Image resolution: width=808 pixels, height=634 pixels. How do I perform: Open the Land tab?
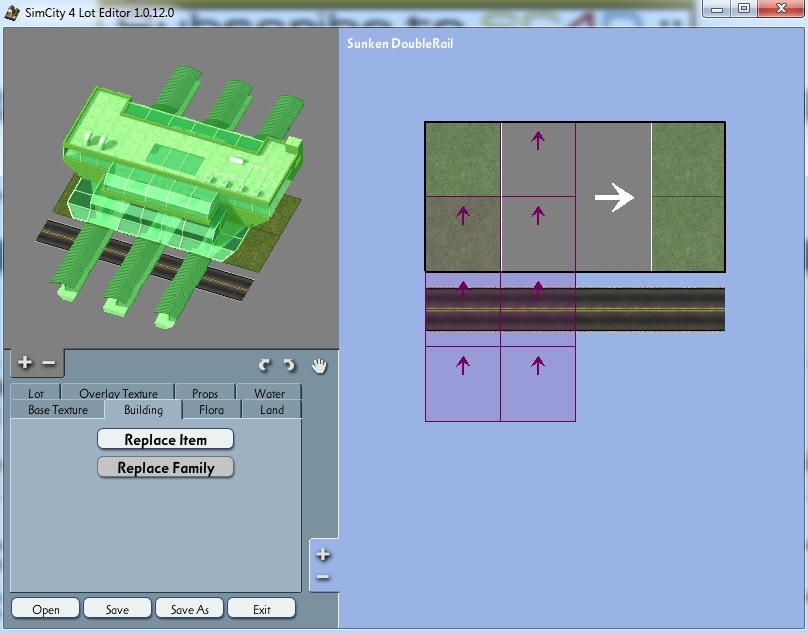tap(272, 410)
